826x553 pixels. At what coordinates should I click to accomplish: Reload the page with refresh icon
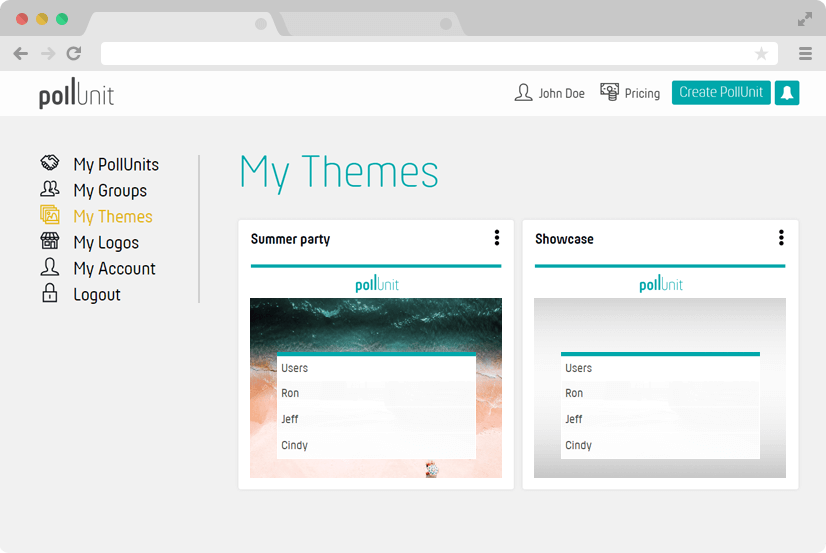pyautogui.click(x=74, y=53)
